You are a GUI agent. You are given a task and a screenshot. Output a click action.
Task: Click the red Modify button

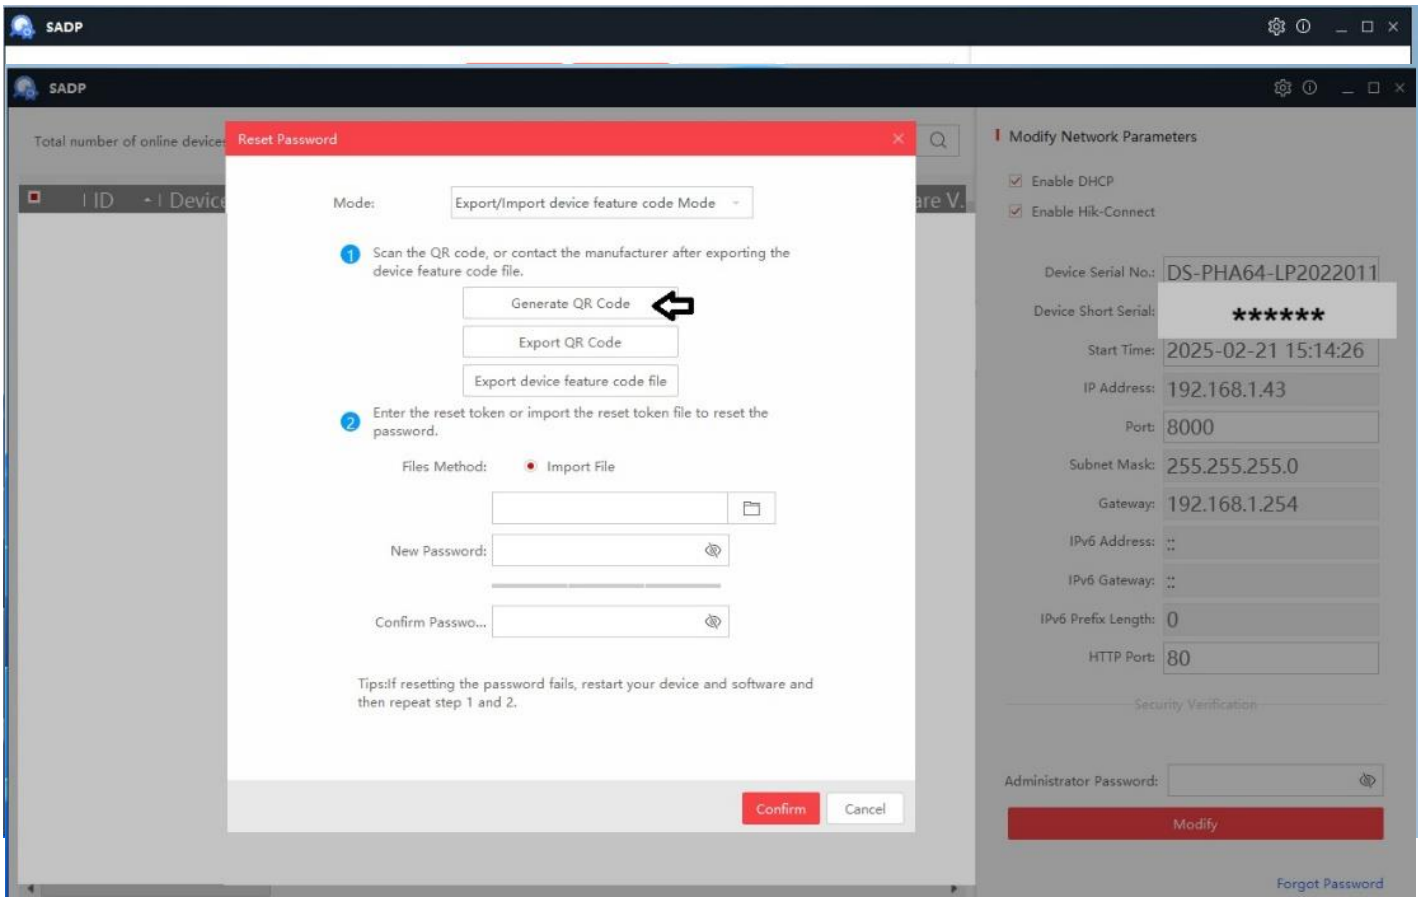point(1195,824)
